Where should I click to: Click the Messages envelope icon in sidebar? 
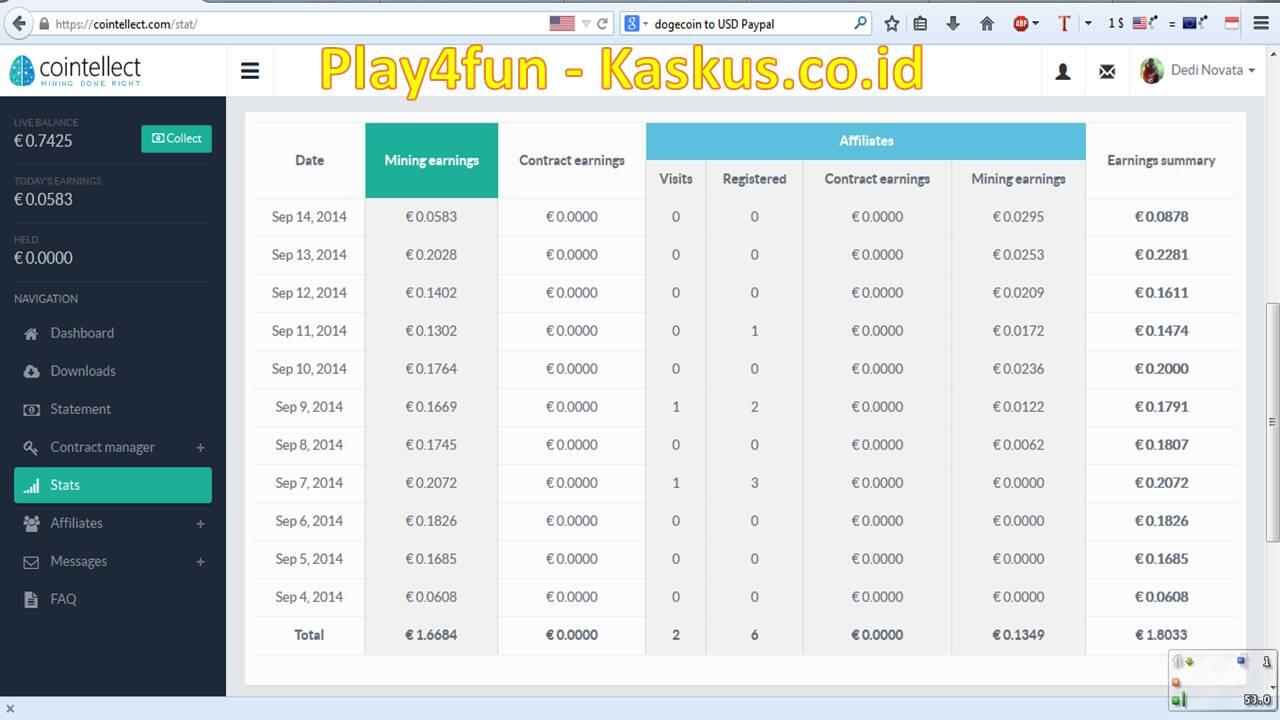pyautogui.click(x=31, y=562)
